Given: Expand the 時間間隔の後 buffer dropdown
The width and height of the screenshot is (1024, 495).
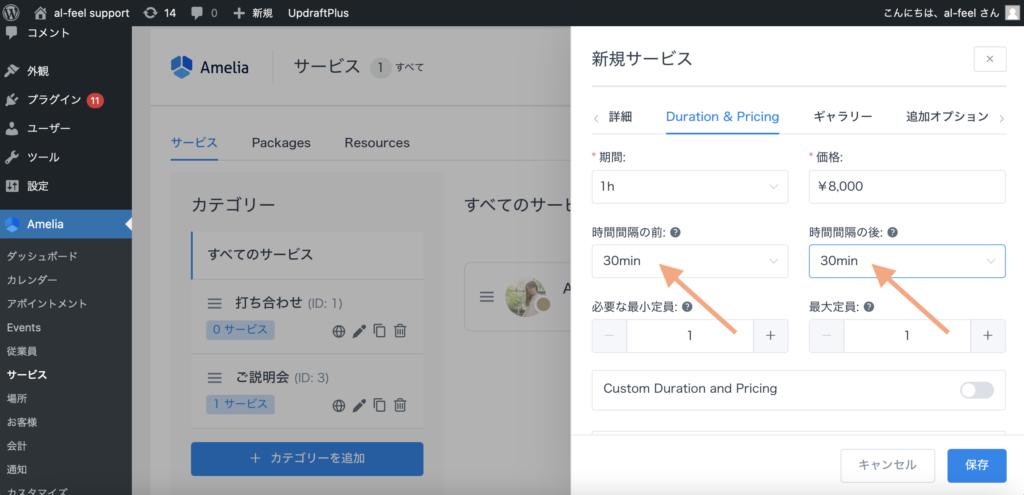Looking at the screenshot, I should click(906, 261).
